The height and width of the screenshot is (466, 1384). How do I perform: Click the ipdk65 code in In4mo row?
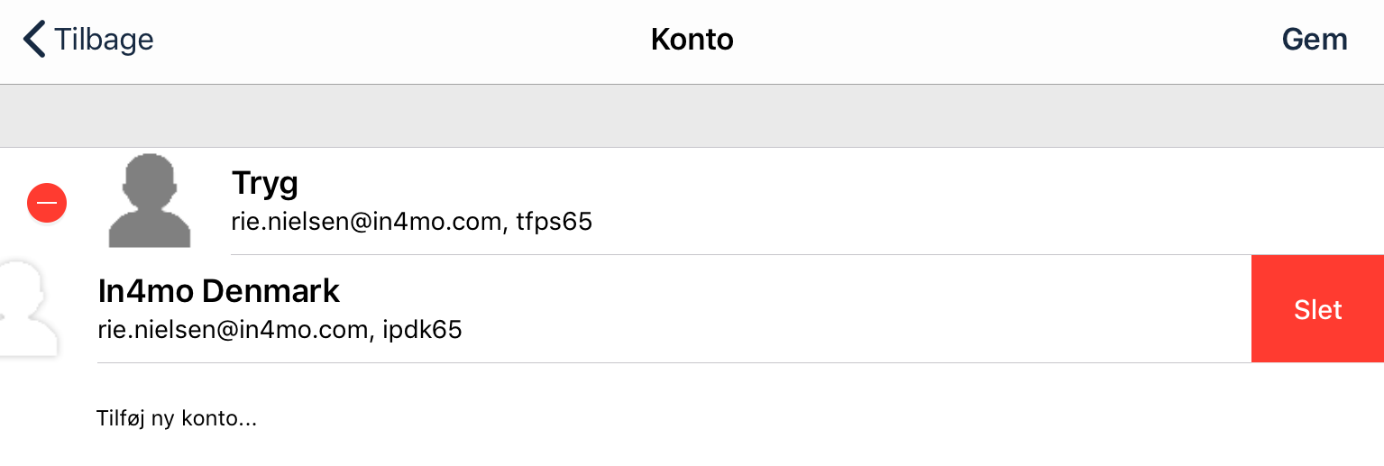click(422, 329)
